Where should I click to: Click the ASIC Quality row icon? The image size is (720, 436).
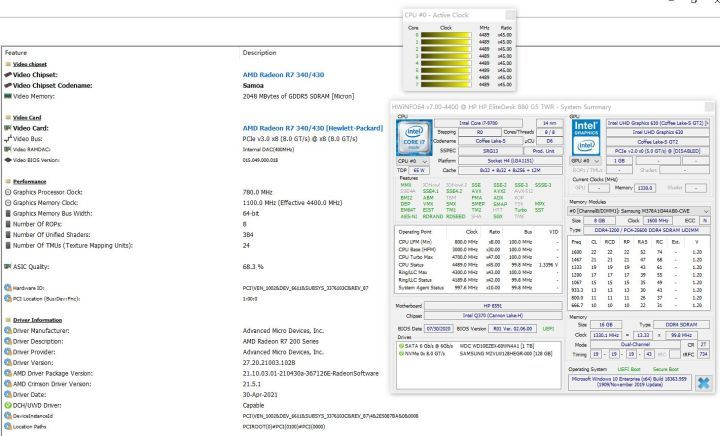tap(8, 267)
